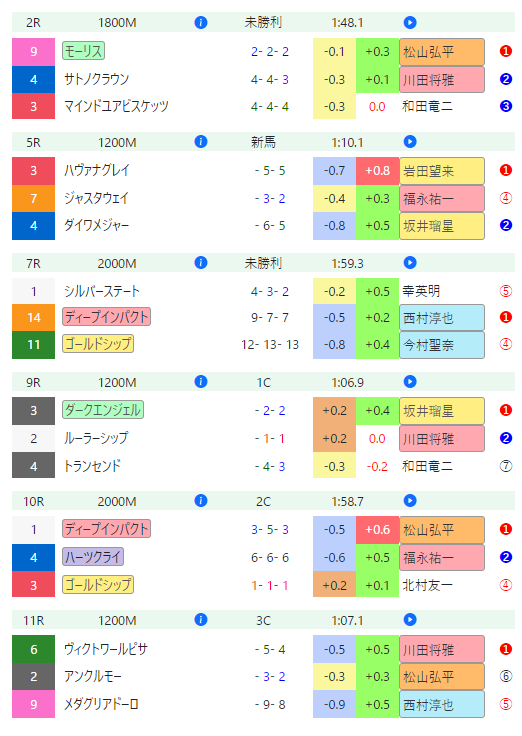Open the info icon for race 11R
Image resolution: width=522 pixels, height=736 pixels.
click(x=201, y=620)
